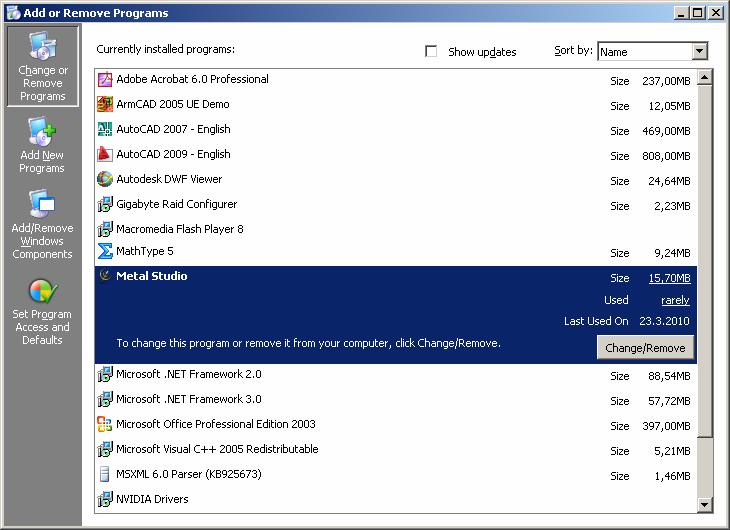The image size is (730, 530).
Task: Click the 88,54MB size value
Action: click(x=669, y=376)
